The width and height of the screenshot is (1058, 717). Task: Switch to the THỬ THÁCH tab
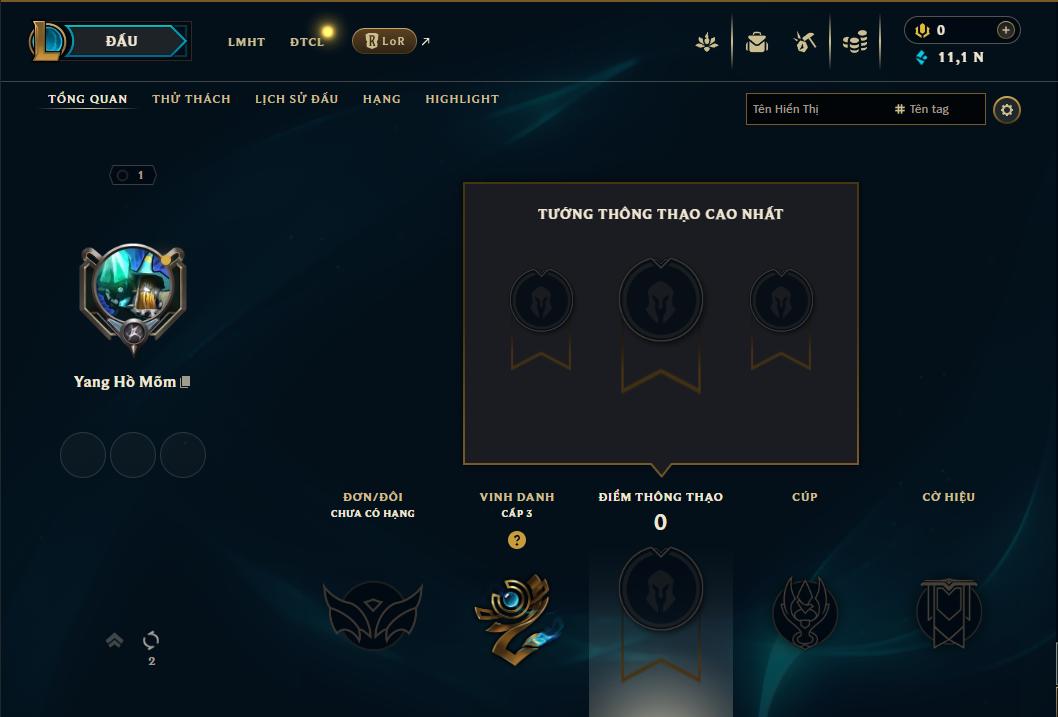(192, 99)
